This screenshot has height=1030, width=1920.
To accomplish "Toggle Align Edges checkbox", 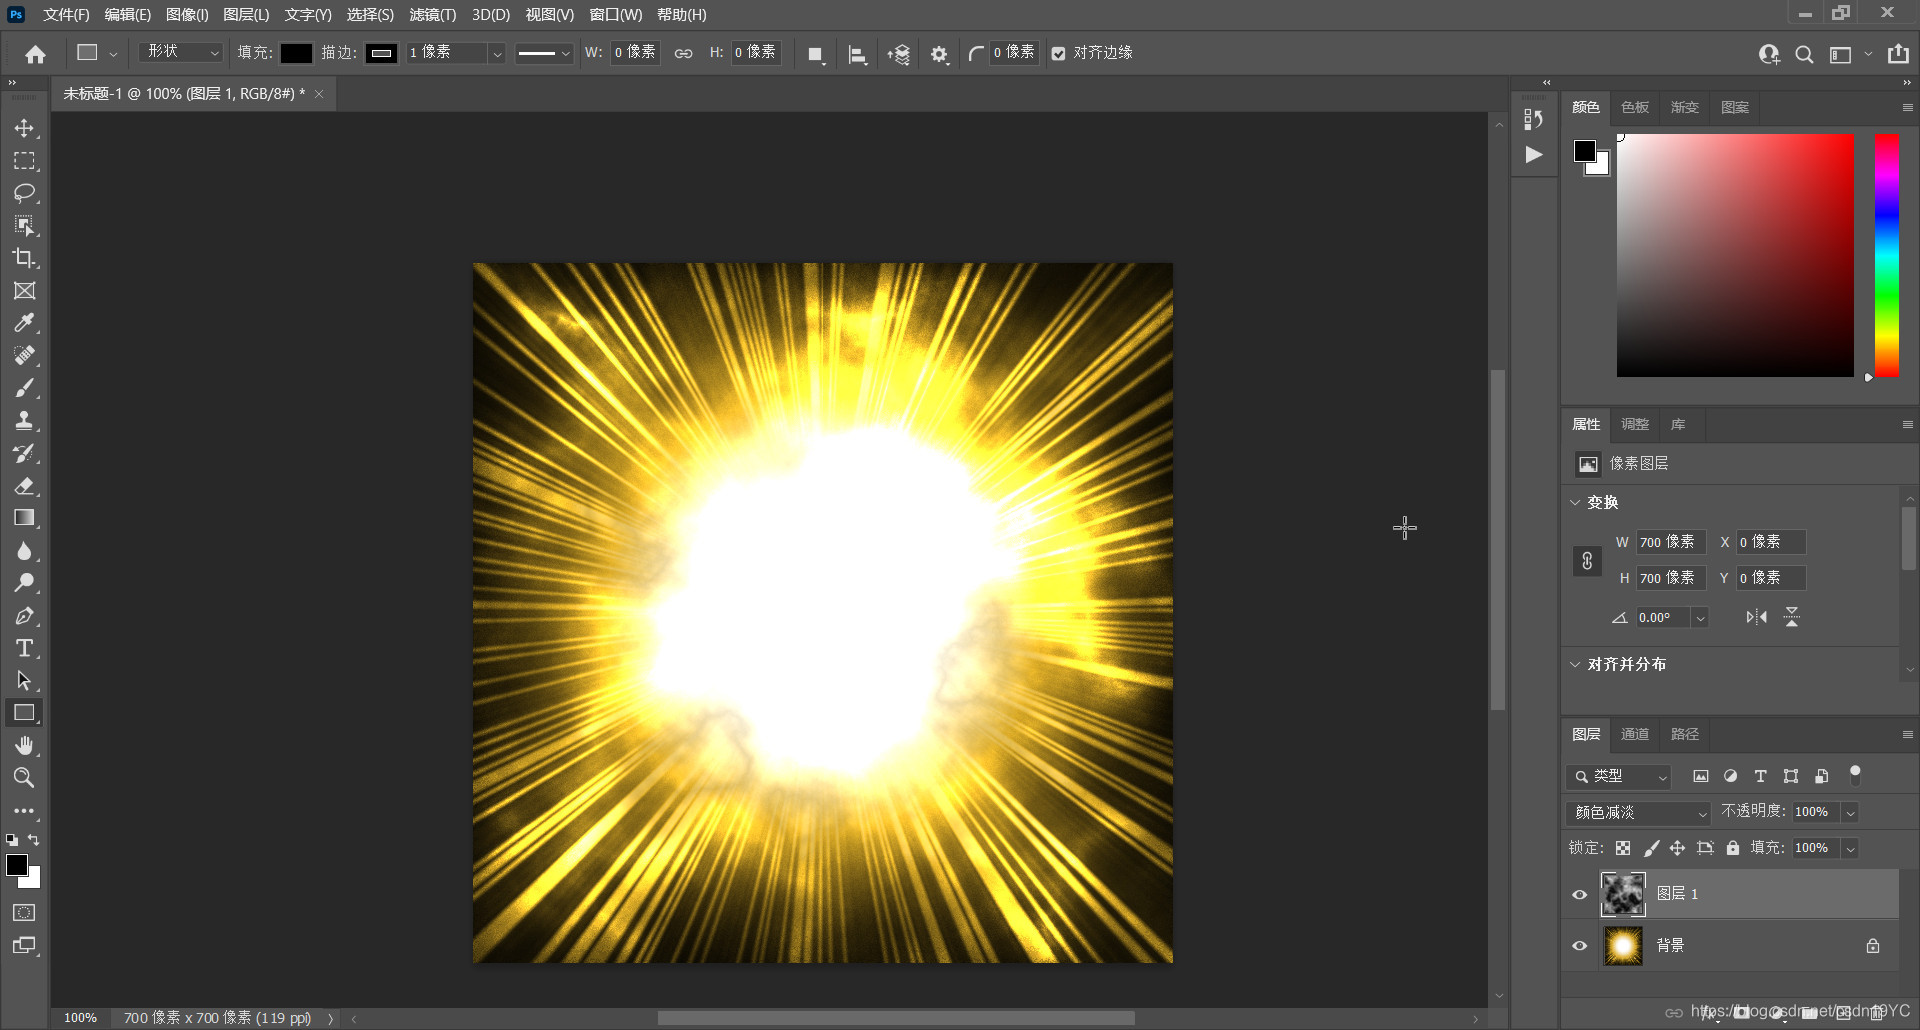I will pyautogui.click(x=1058, y=53).
